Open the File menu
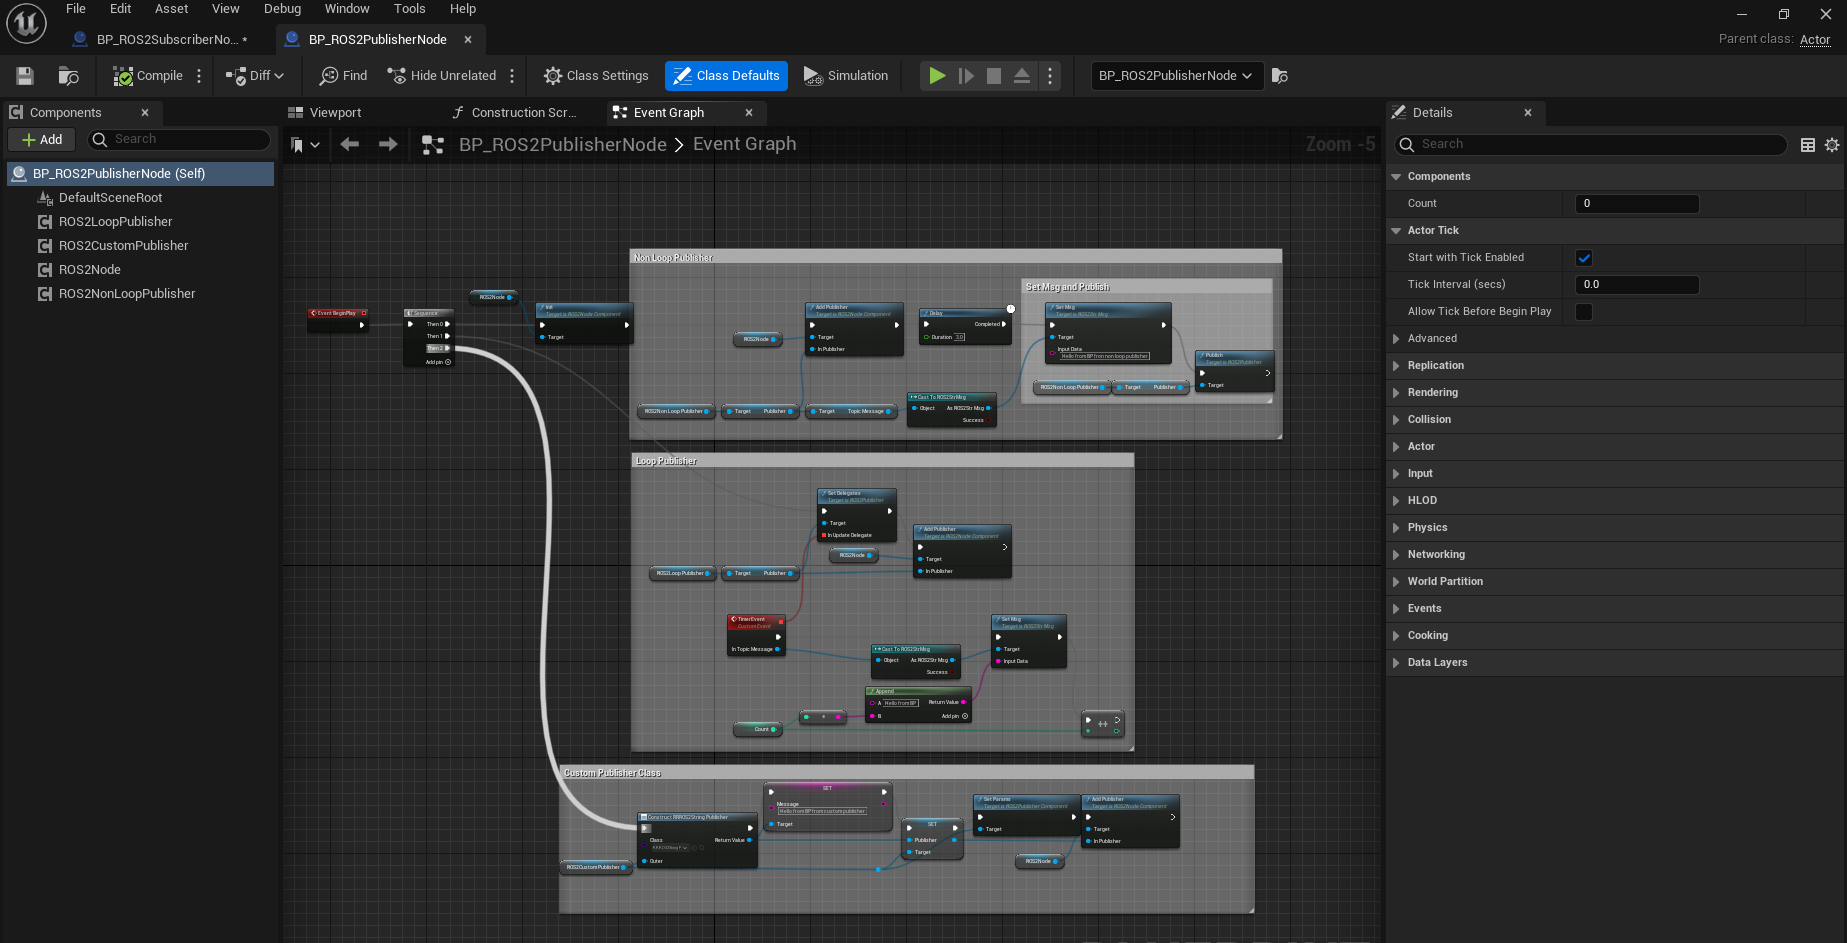Screen dimensions: 1847x943 (x=76, y=9)
